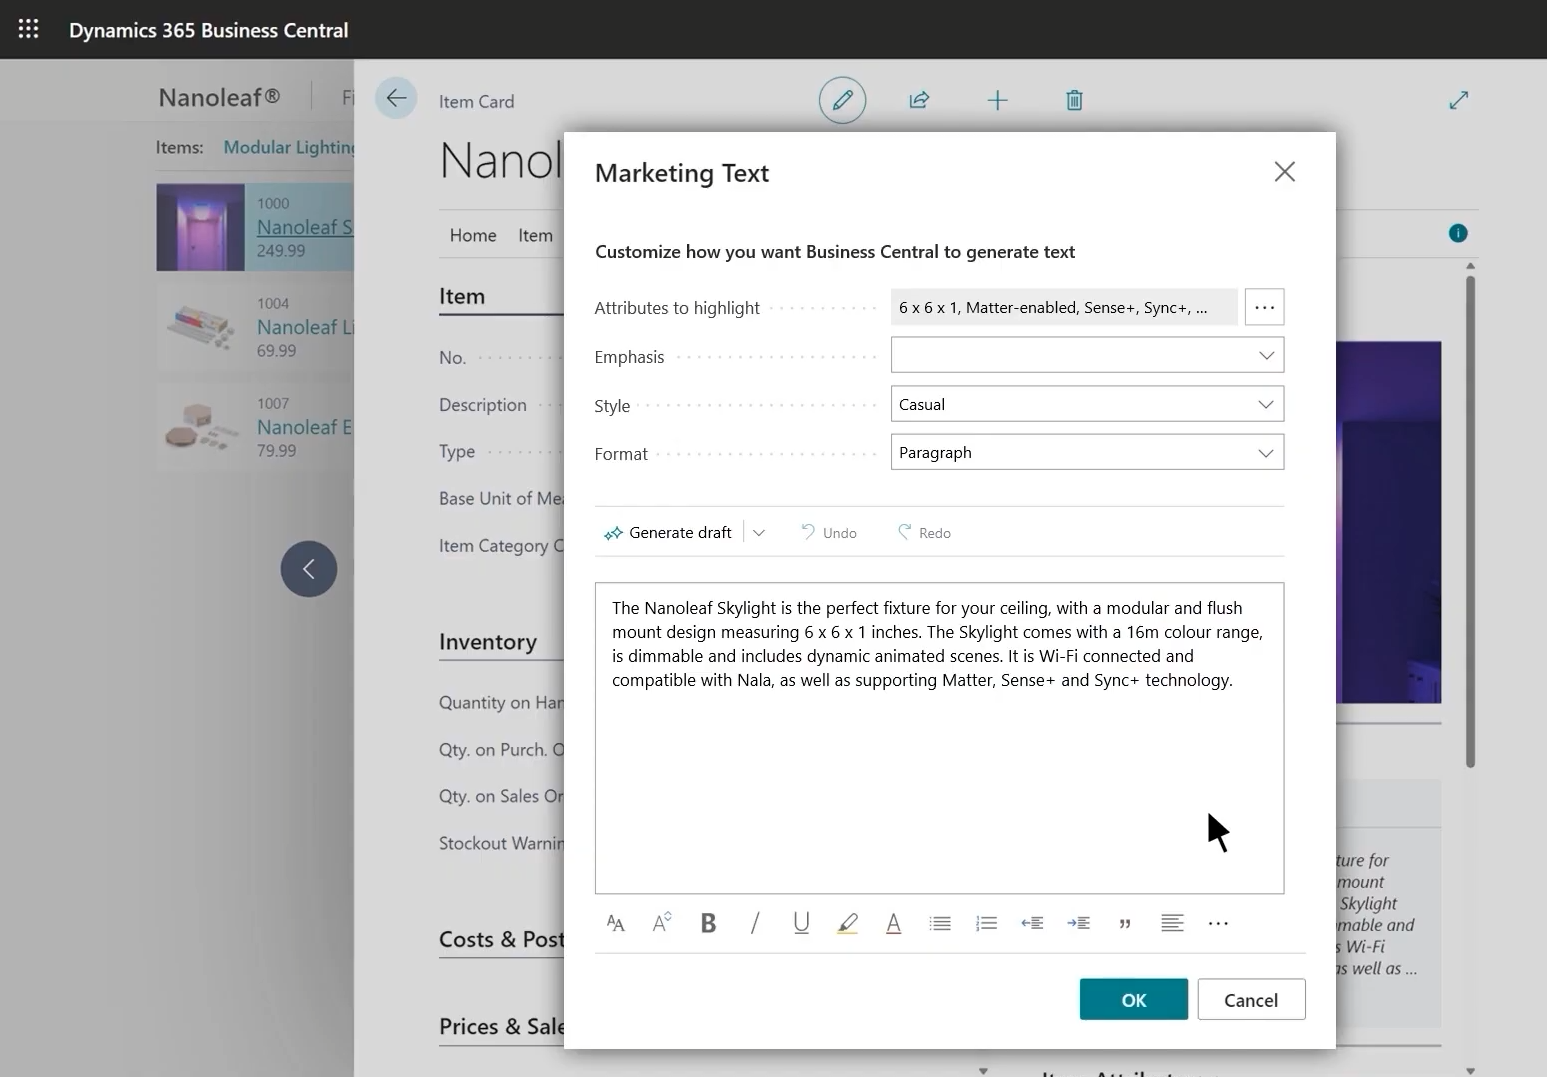The image size is (1547, 1077).
Task: Open the Style dropdown showing Casual
Action: pos(1087,404)
